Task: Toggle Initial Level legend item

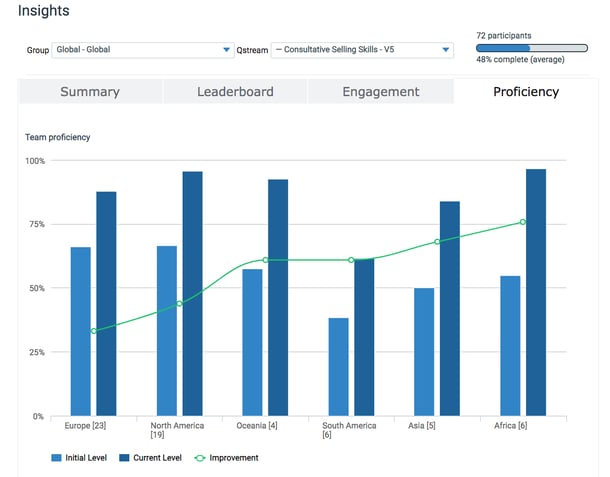Action: [x=83, y=458]
